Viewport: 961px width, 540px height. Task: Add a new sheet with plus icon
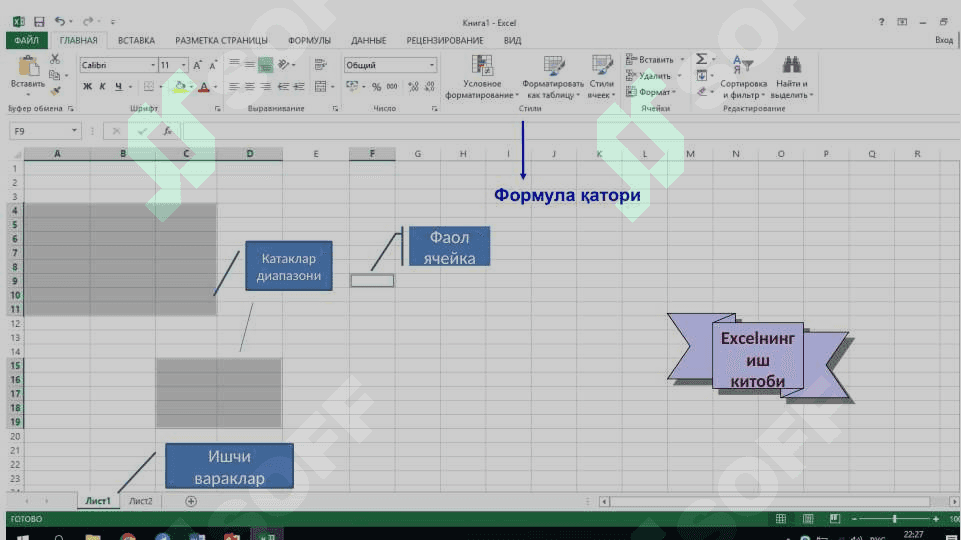pos(191,501)
